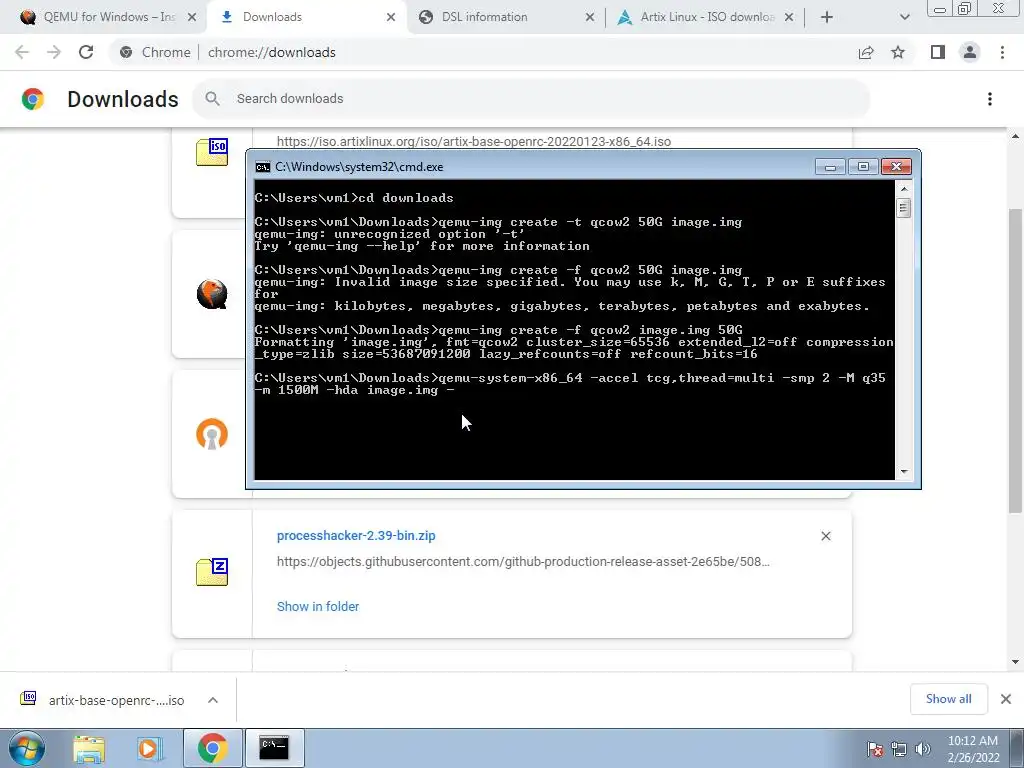Open the Action Center flag icon
This screenshot has width=1024, height=768.
point(875,749)
